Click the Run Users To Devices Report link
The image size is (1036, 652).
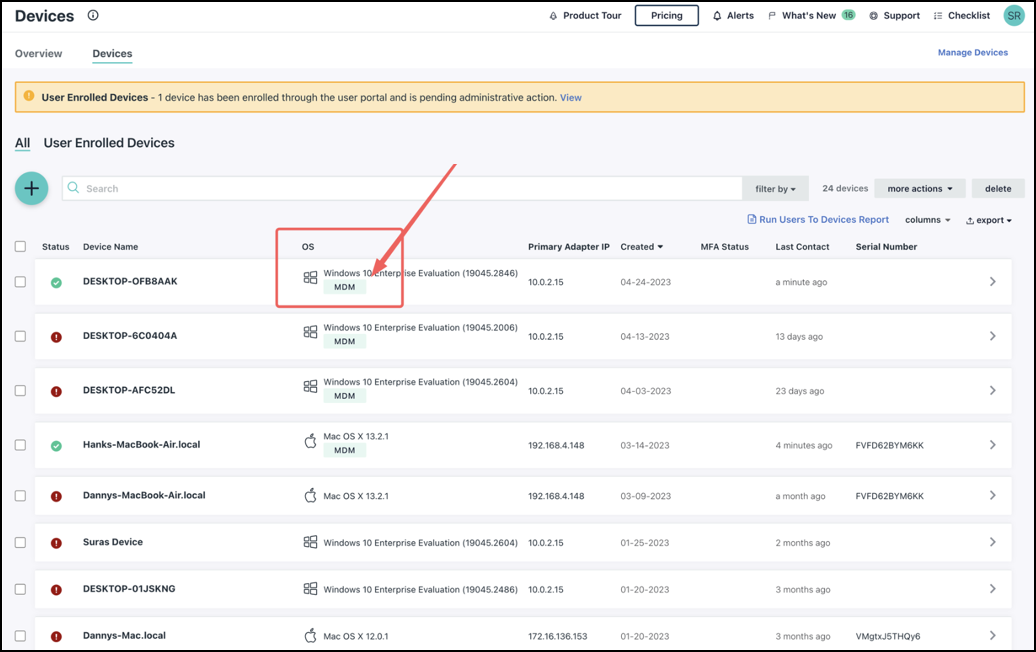point(817,220)
